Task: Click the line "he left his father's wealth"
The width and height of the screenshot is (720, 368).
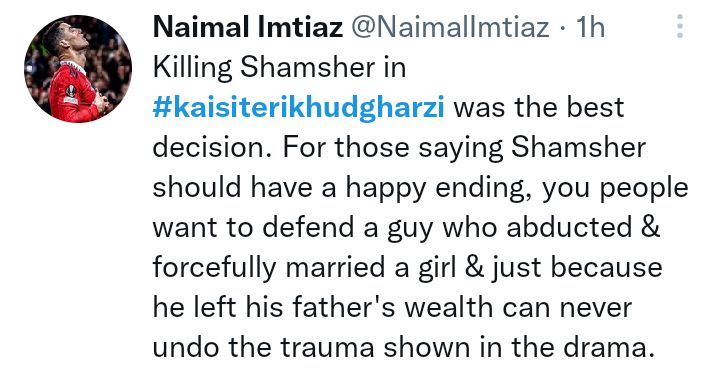Action: pos(393,308)
